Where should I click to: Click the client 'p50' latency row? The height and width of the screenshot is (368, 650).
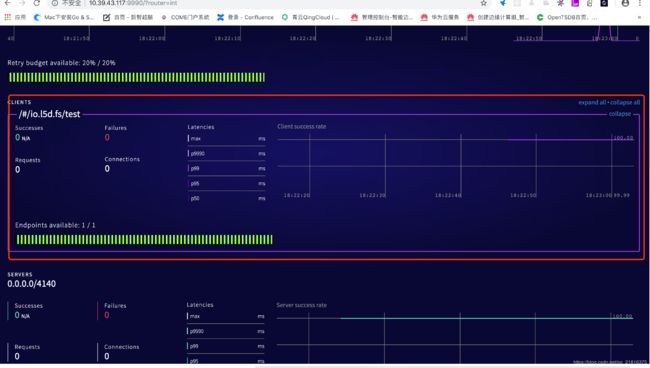(x=226, y=199)
